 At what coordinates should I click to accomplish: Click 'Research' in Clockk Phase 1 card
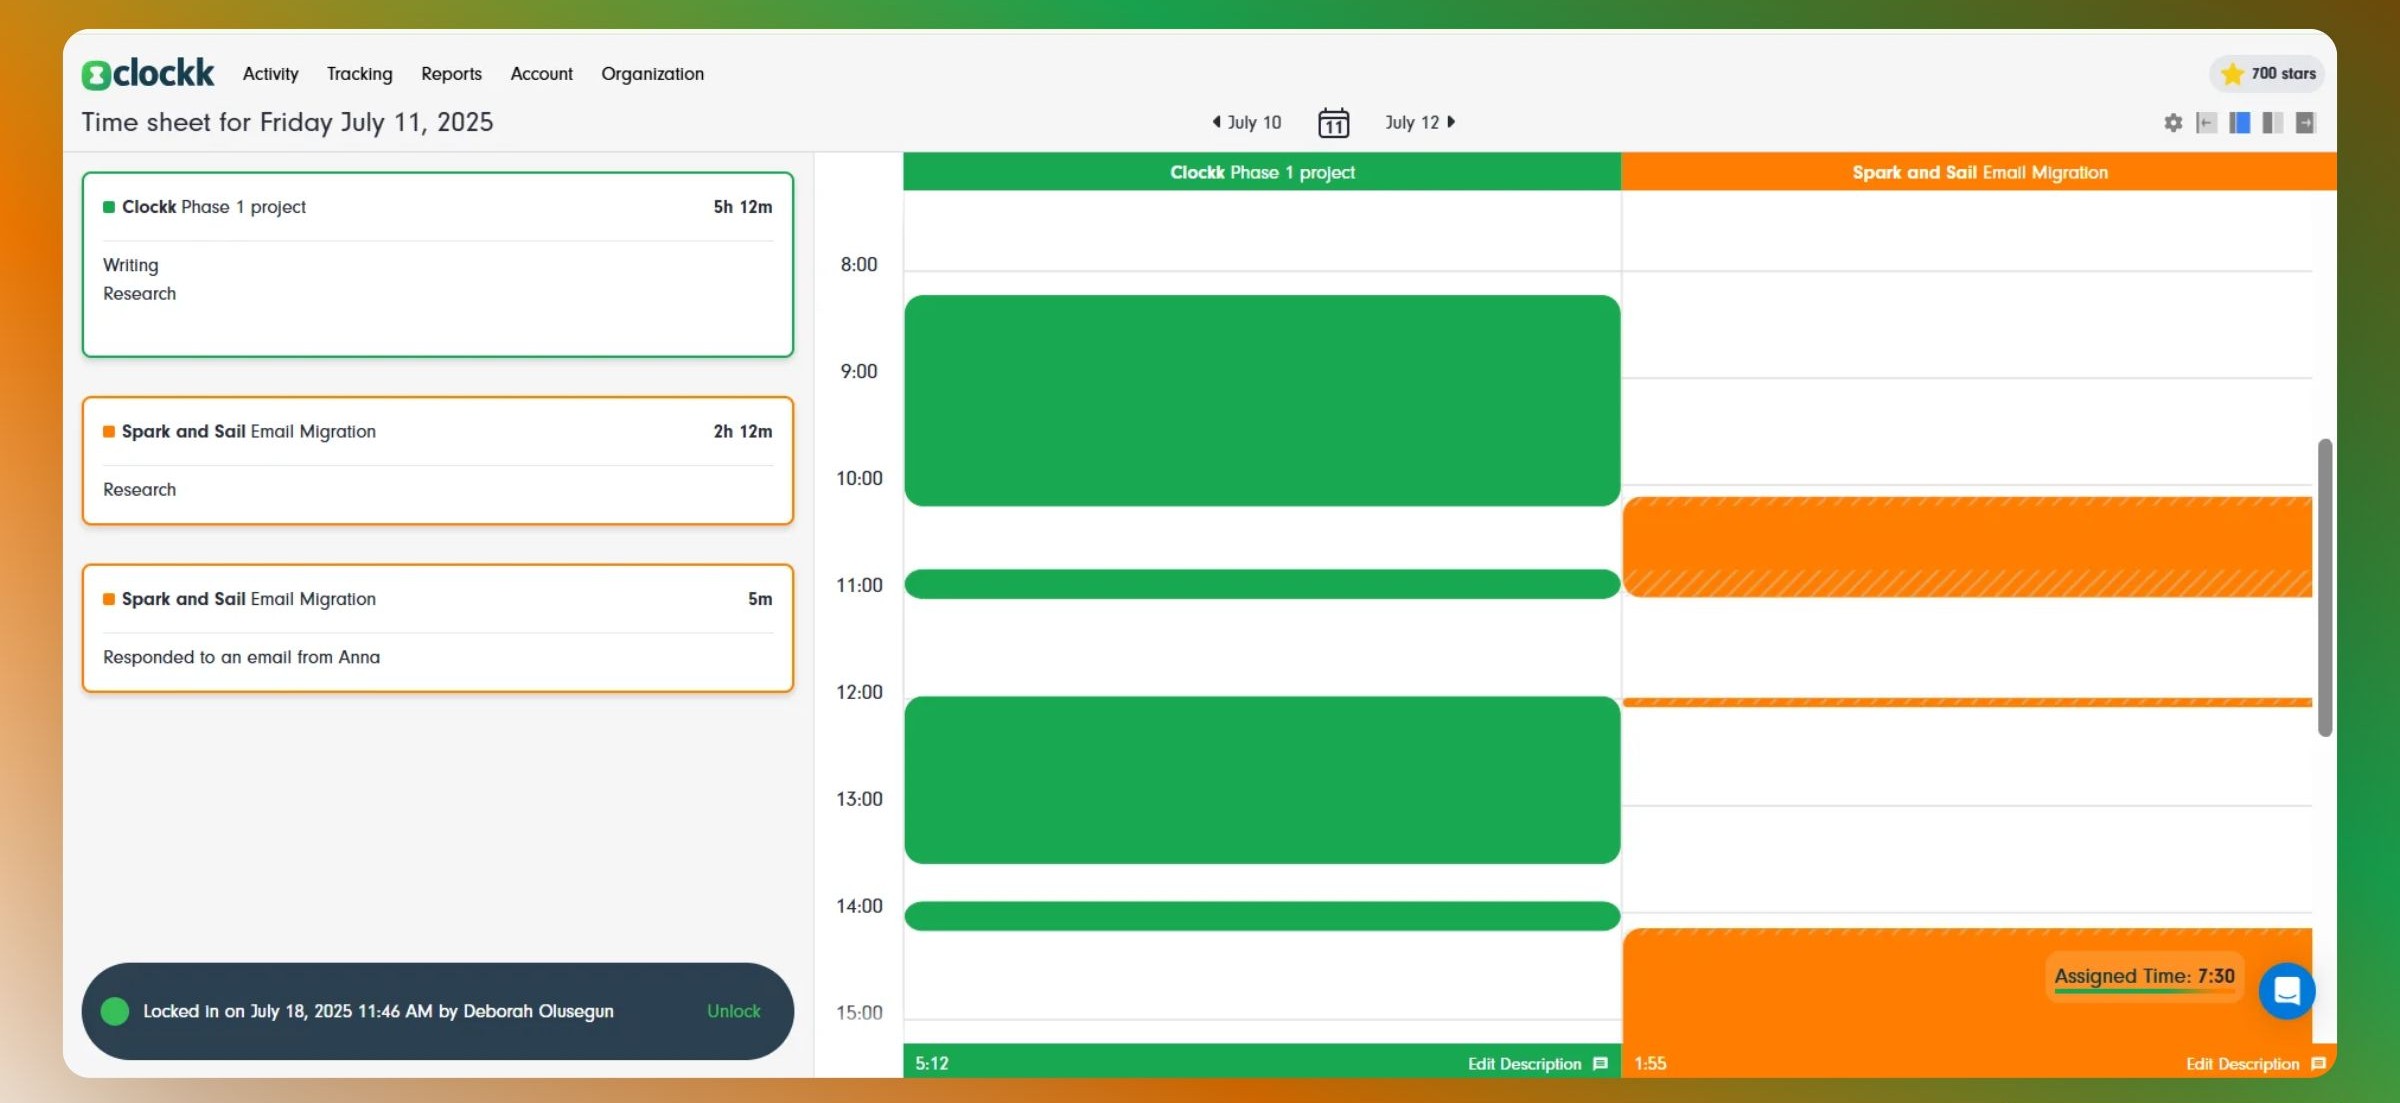coord(139,293)
